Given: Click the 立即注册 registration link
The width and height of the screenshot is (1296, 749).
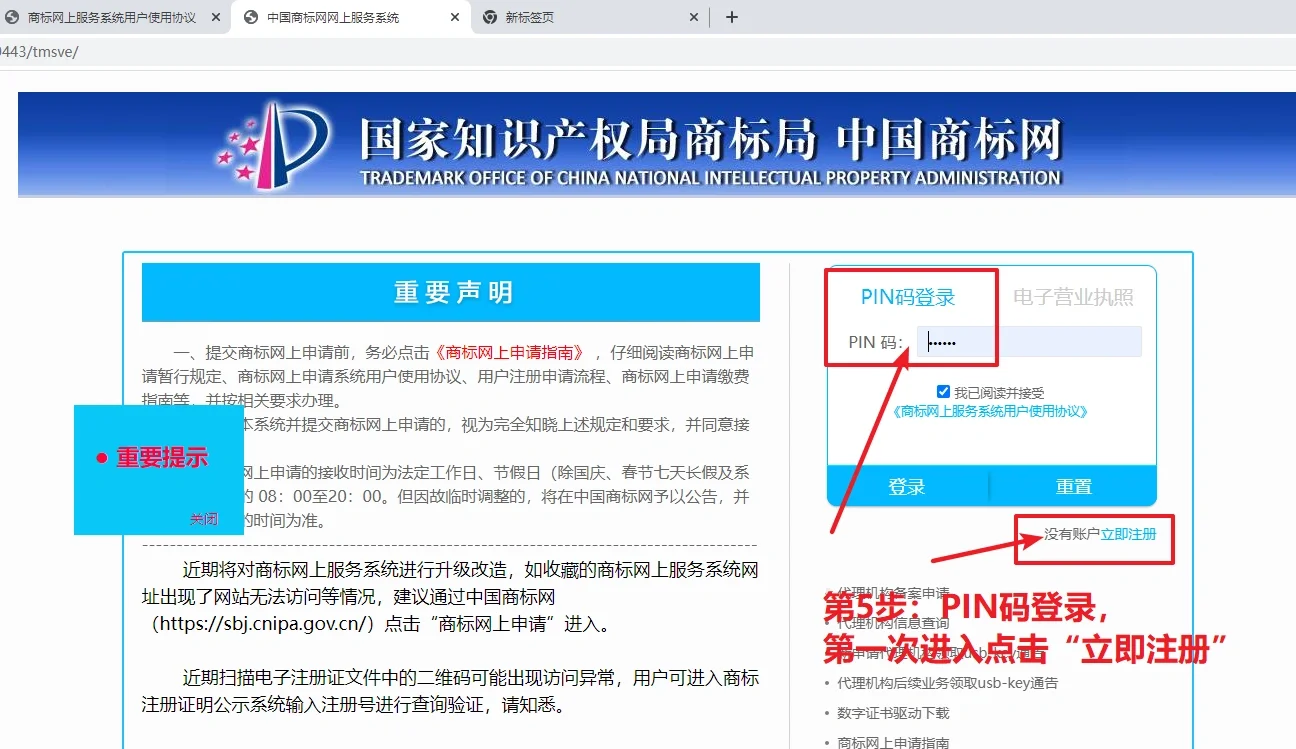Looking at the screenshot, I should click(1128, 534).
